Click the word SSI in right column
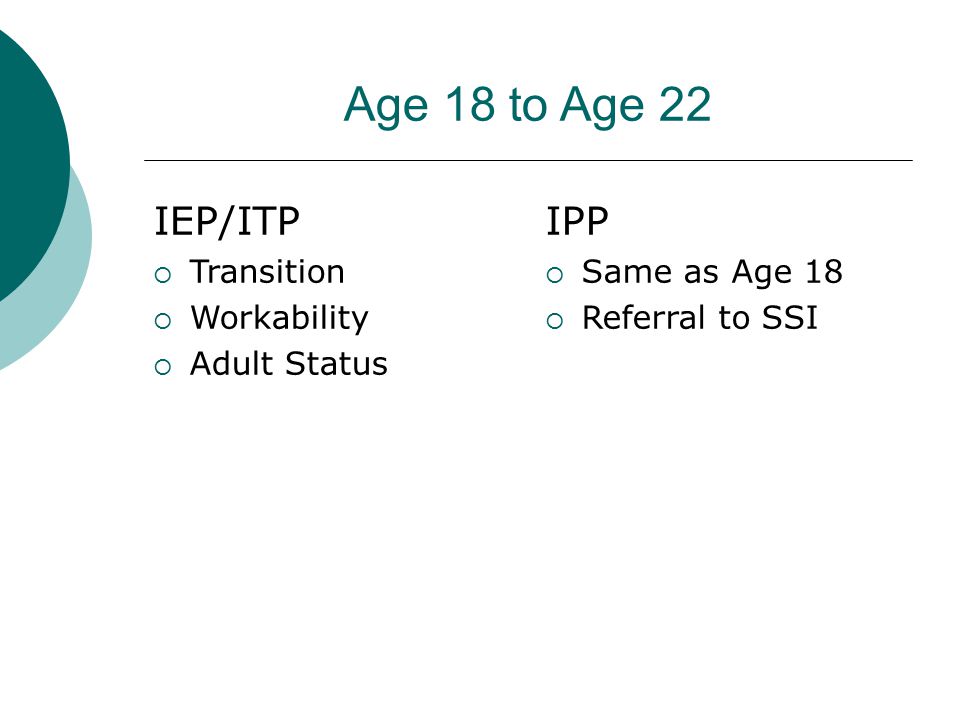 click(790, 318)
